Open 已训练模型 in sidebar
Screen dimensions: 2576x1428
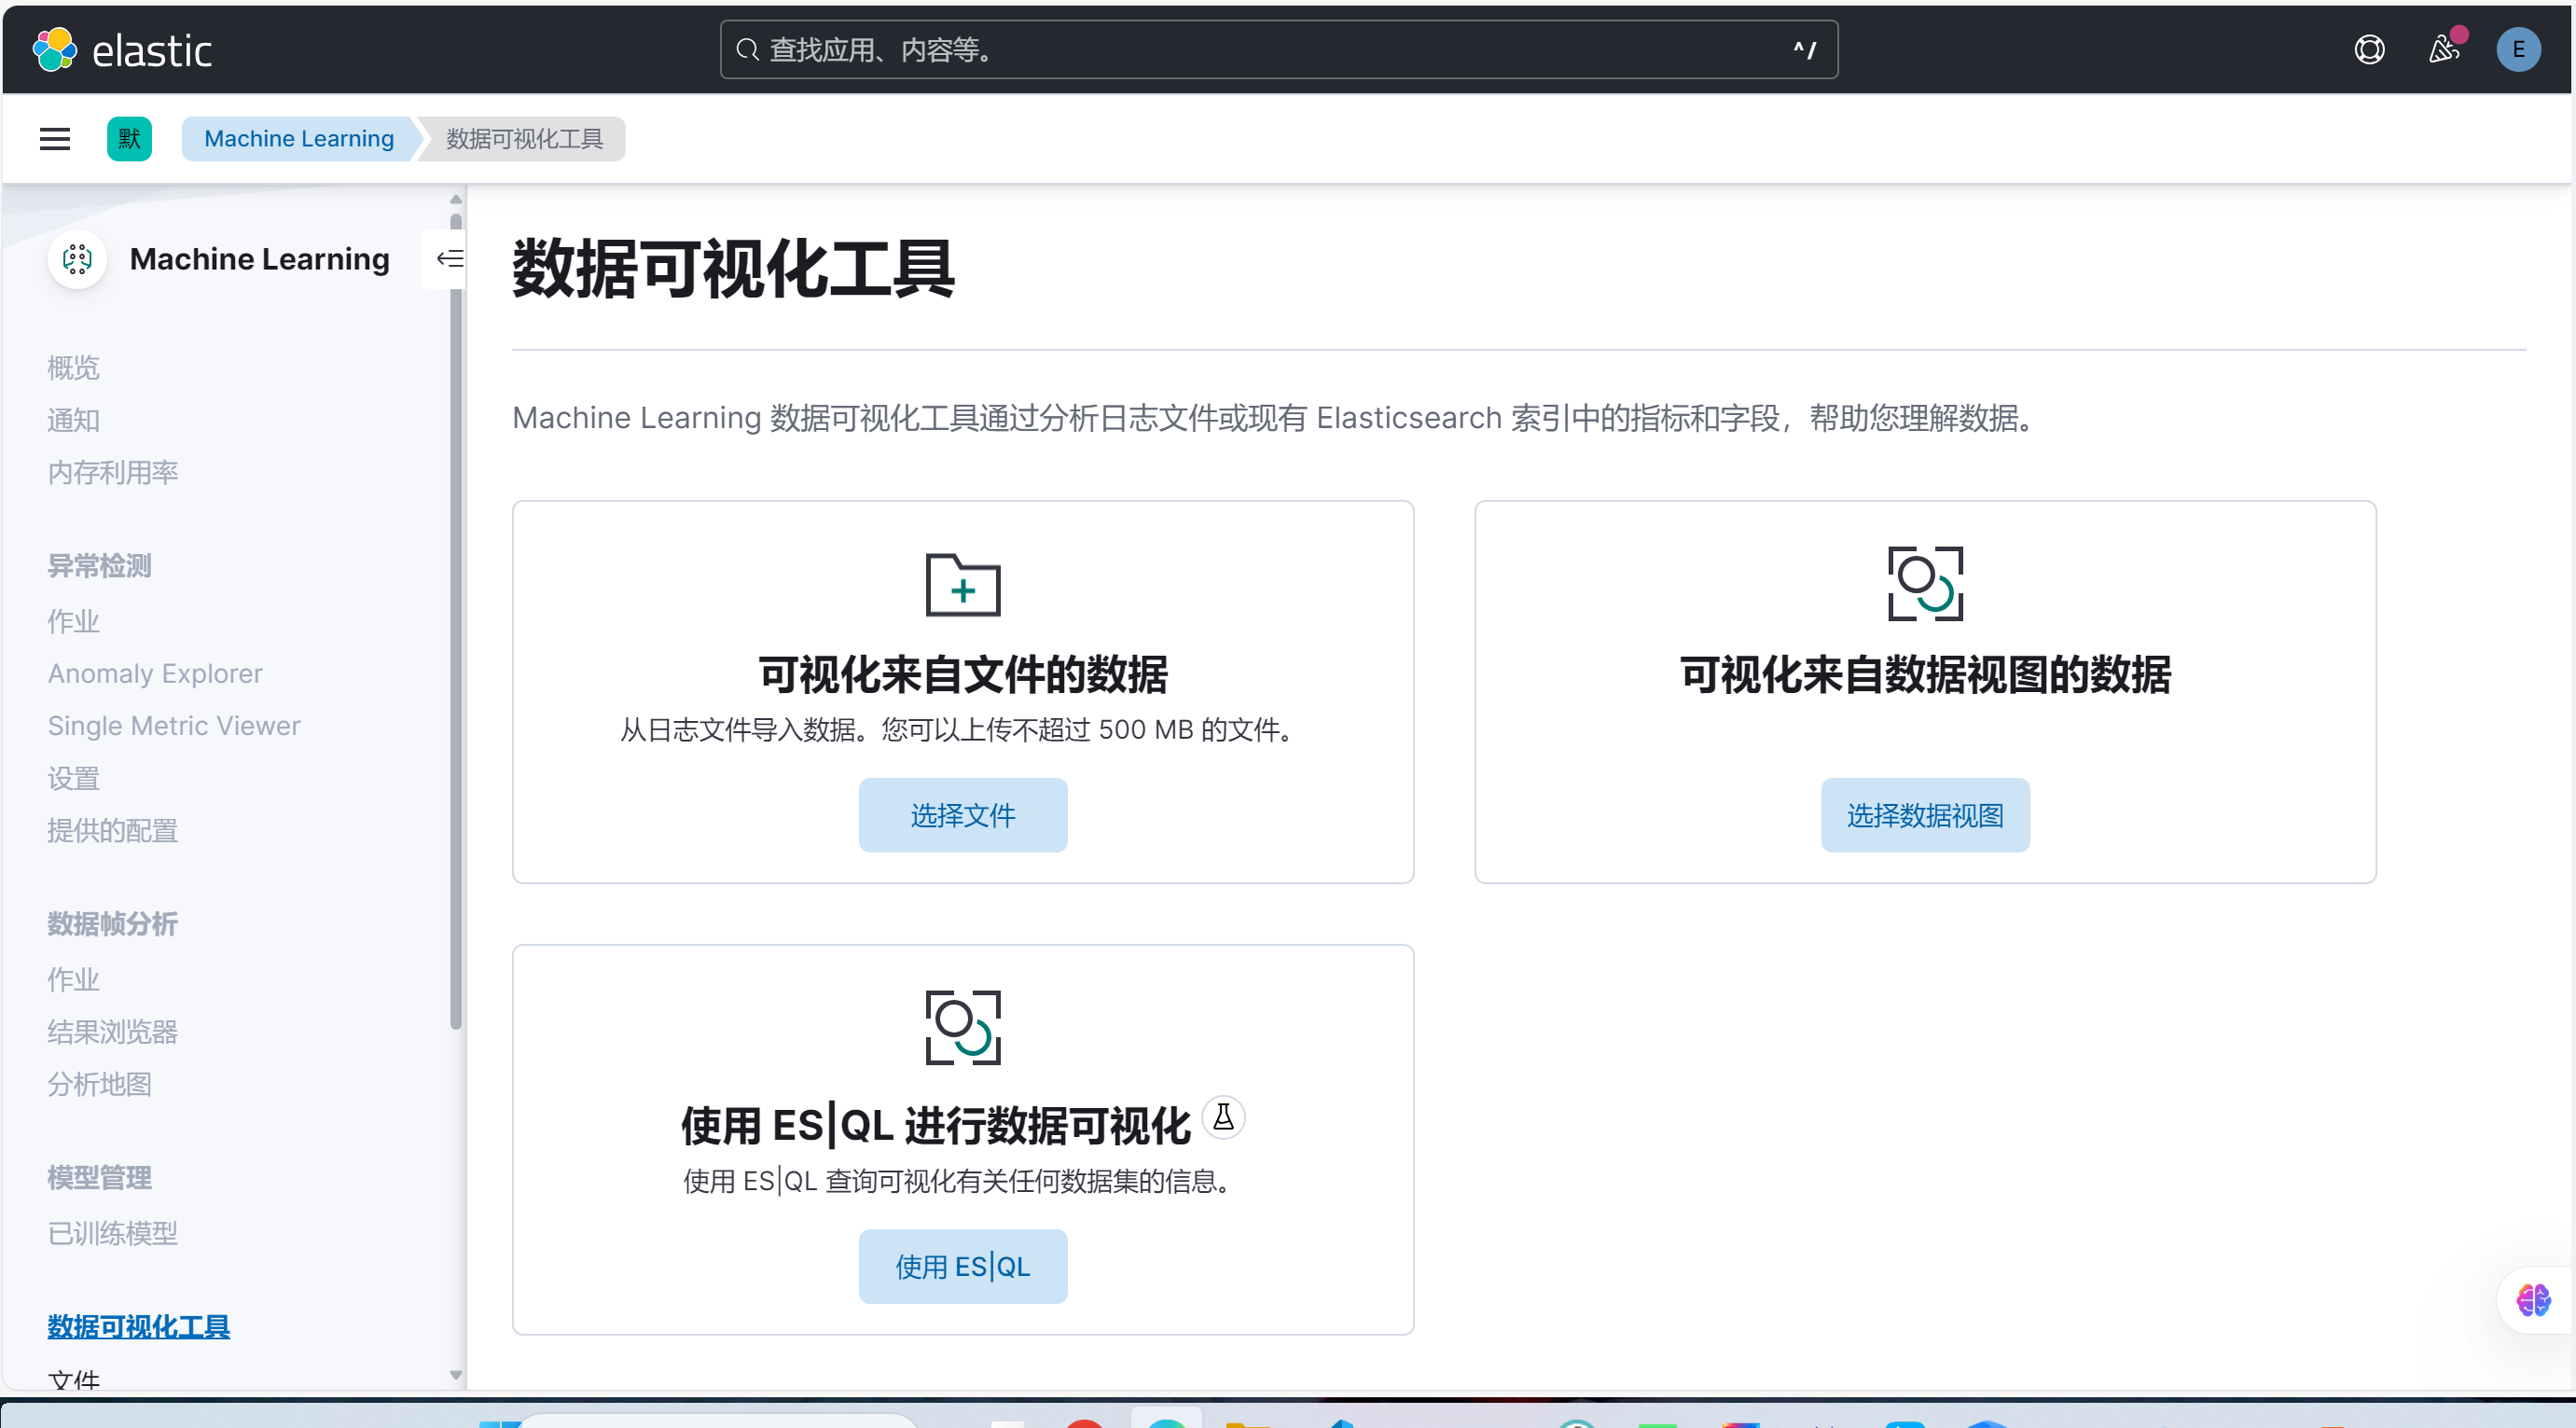(113, 1233)
